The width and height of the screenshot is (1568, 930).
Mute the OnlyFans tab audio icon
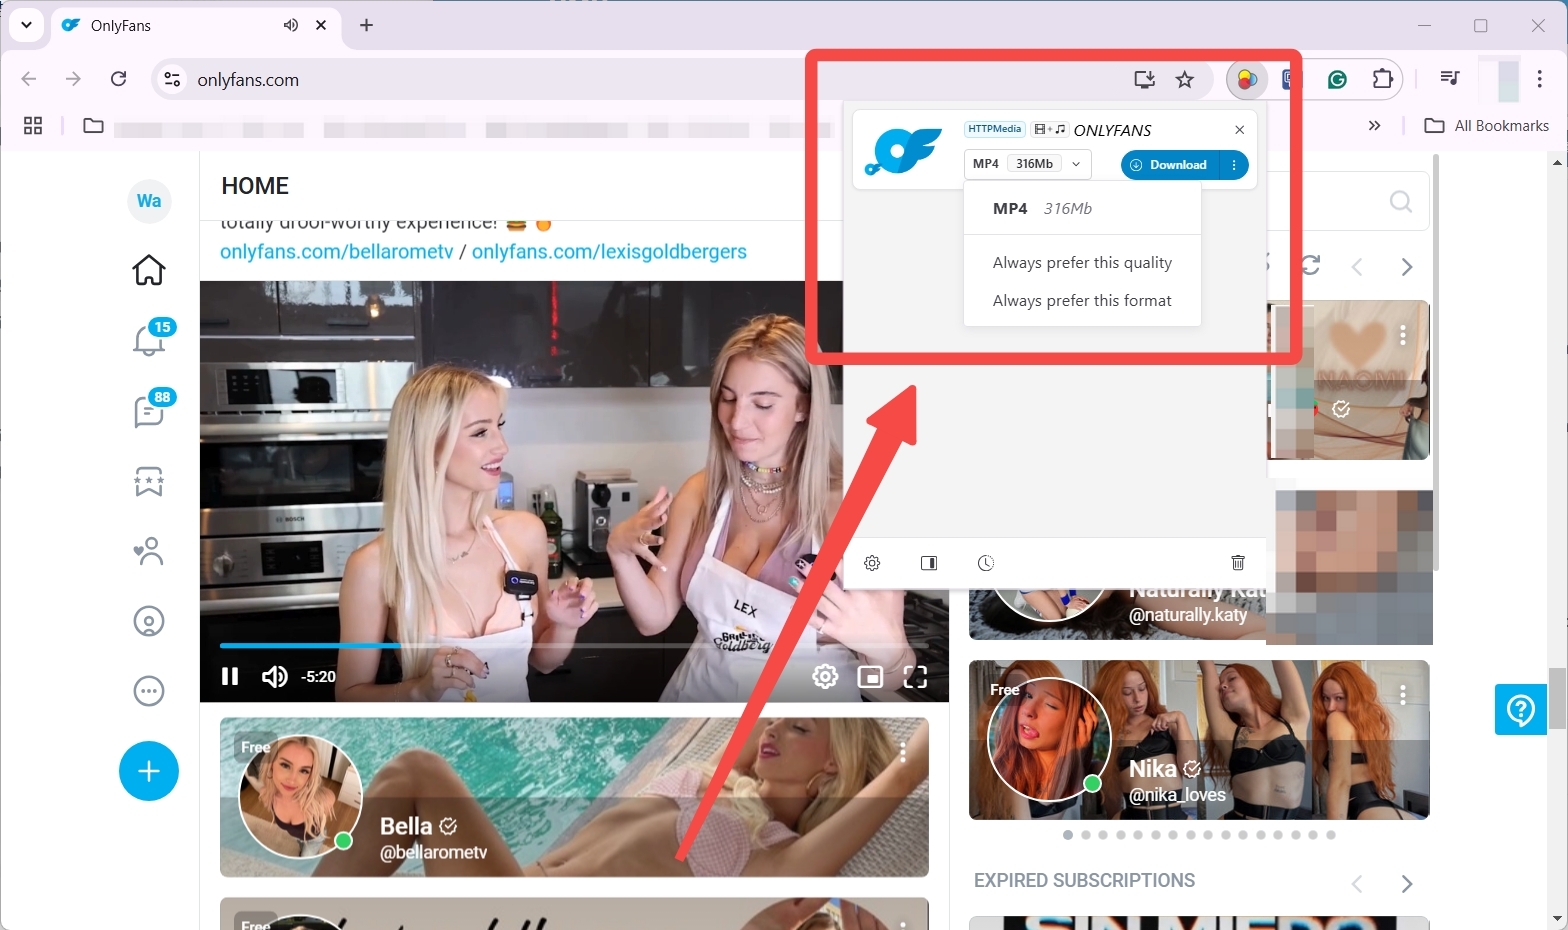(x=291, y=25)
